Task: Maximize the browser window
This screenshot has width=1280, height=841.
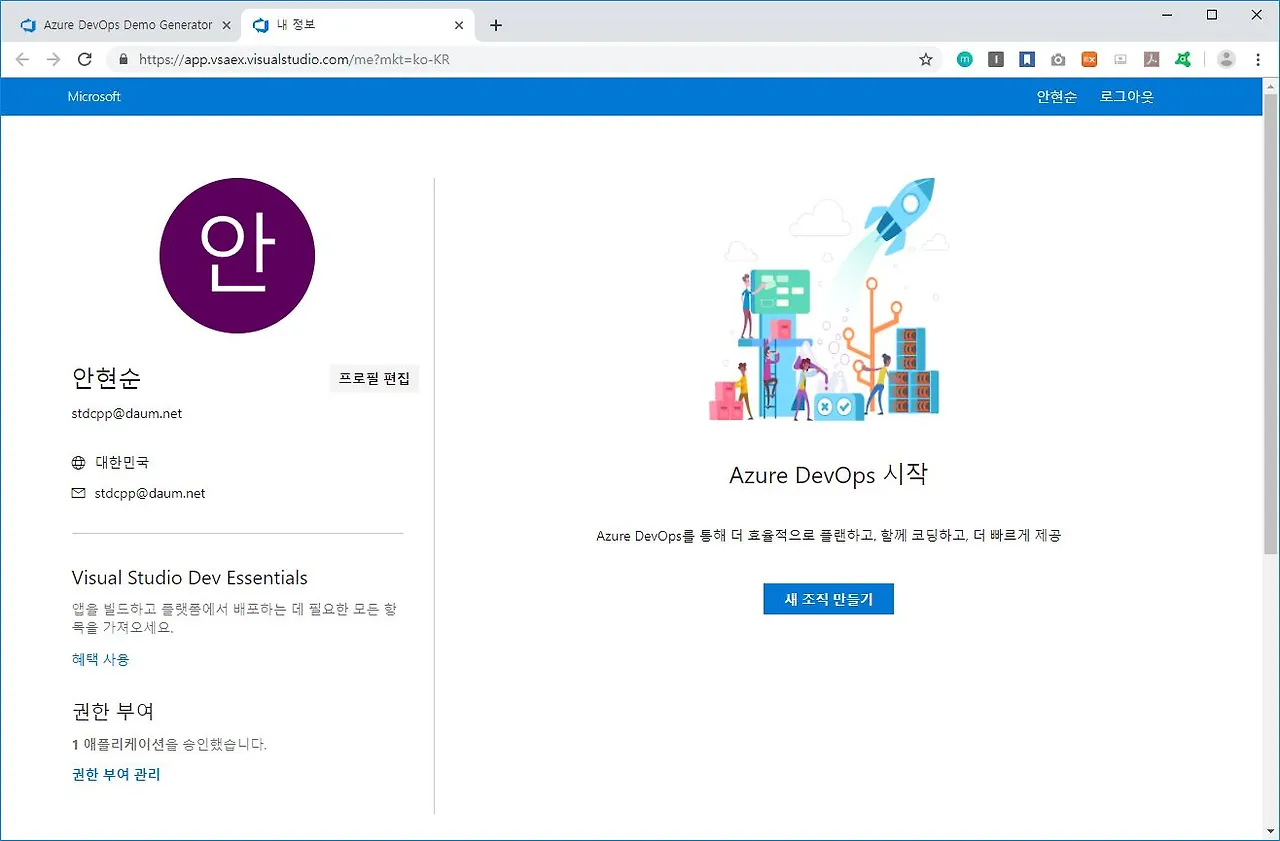Action: (1212, 15)
